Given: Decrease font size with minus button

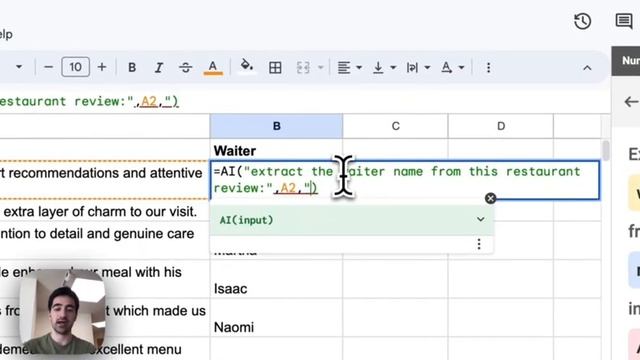Looking at the screenshot, I should [48, 67].
